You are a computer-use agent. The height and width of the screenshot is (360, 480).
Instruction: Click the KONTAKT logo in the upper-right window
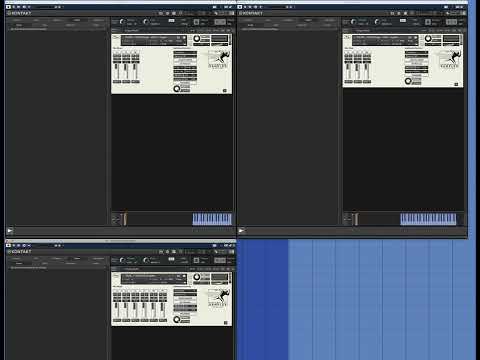[251, 13]
